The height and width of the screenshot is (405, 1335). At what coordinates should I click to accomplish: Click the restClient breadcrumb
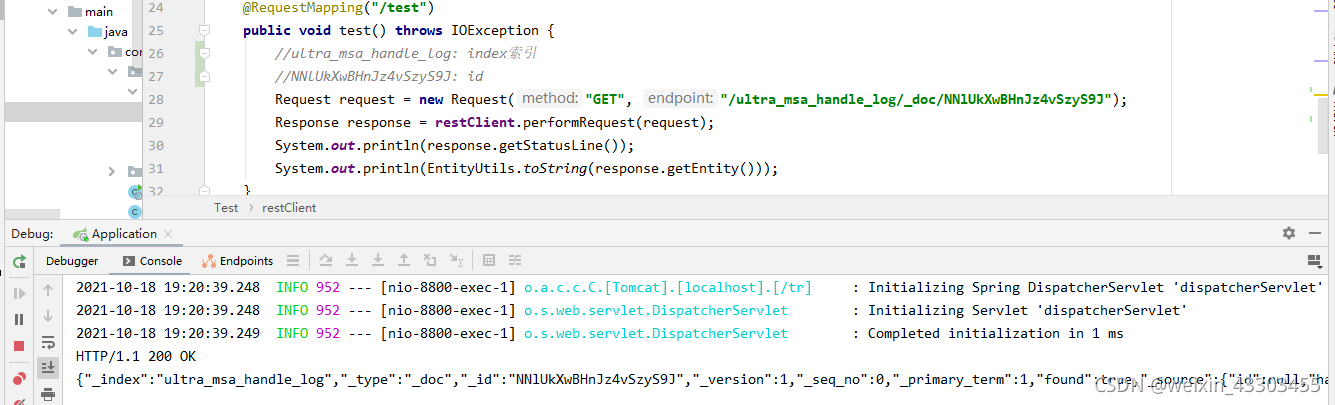click(x=289, y=208)
